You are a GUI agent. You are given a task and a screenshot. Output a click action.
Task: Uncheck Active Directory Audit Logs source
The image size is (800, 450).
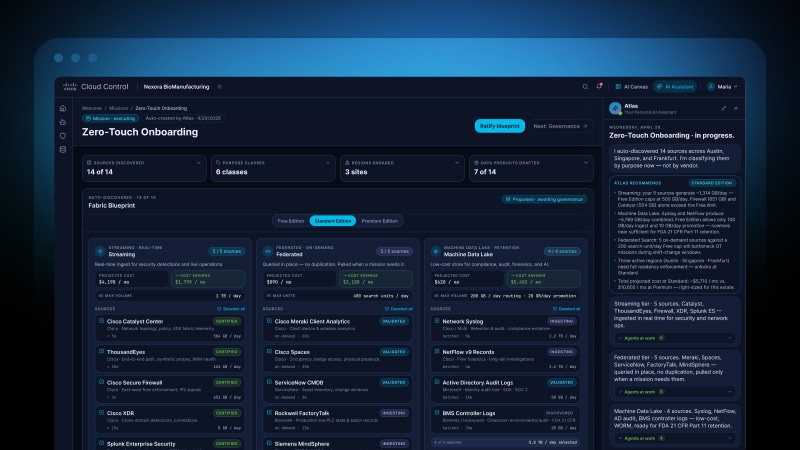click(437, 382)
